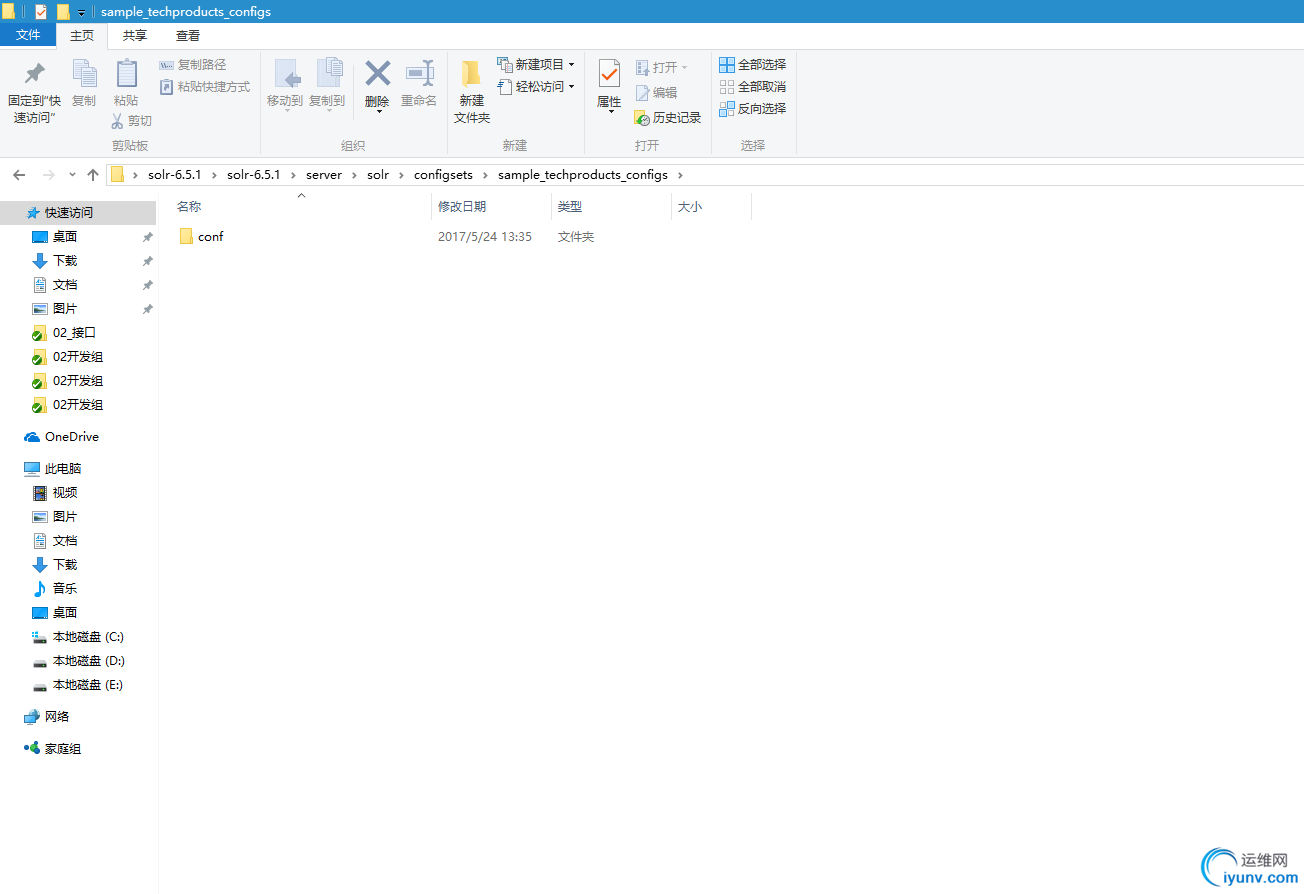1304x894 pixels.
Task: Create a folder with 新建文件夹
Action: pyautogui.click(x=472, y=92)
